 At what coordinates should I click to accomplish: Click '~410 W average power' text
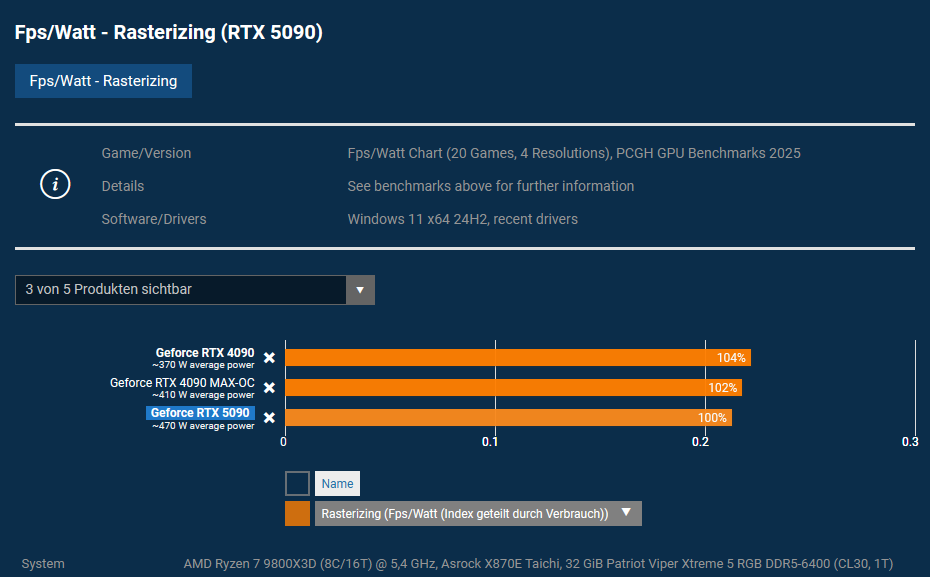point(203,395)
